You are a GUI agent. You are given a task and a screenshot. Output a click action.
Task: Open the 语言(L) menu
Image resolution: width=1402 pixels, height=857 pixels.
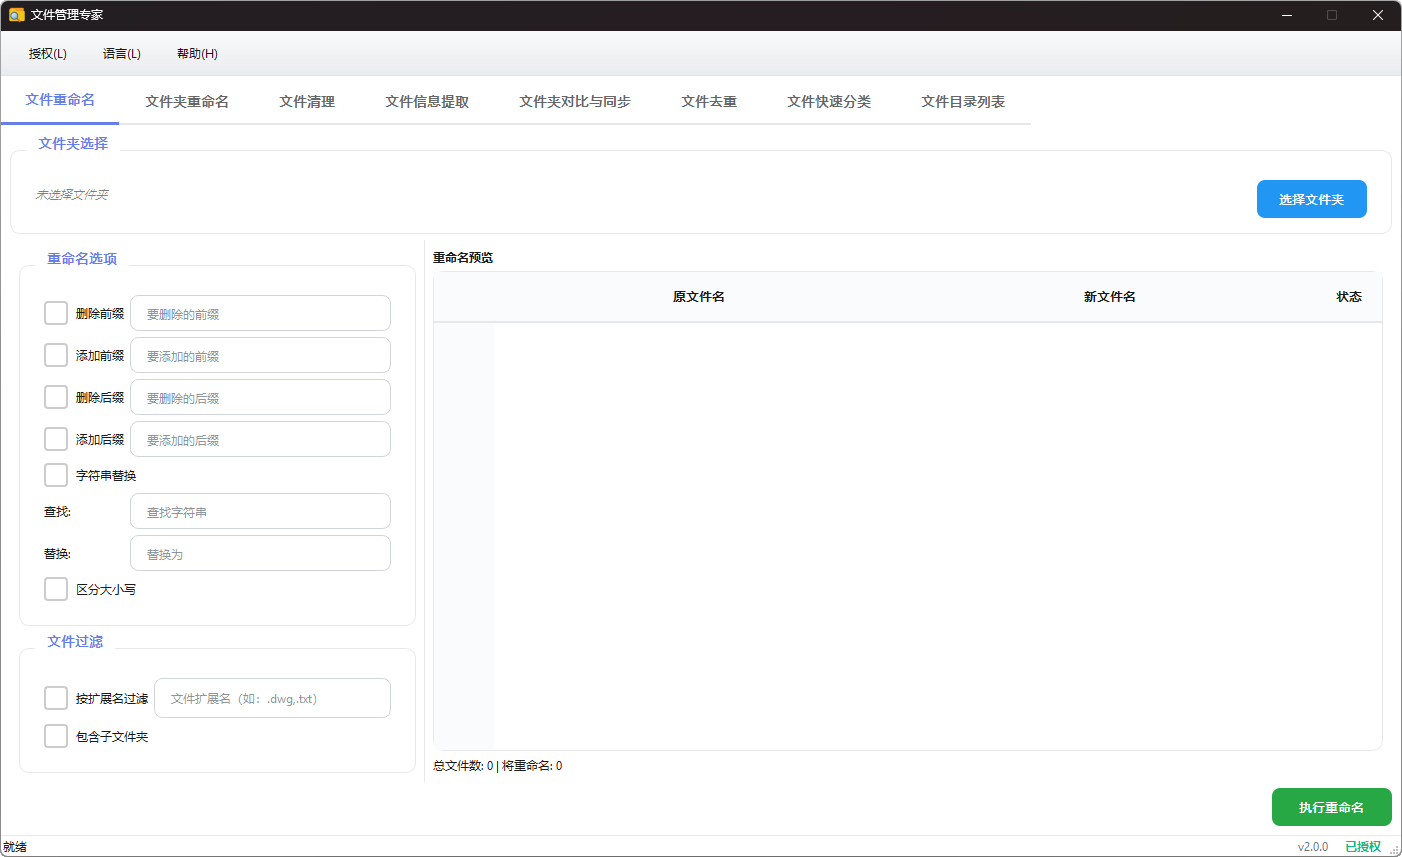click(121, 53)
